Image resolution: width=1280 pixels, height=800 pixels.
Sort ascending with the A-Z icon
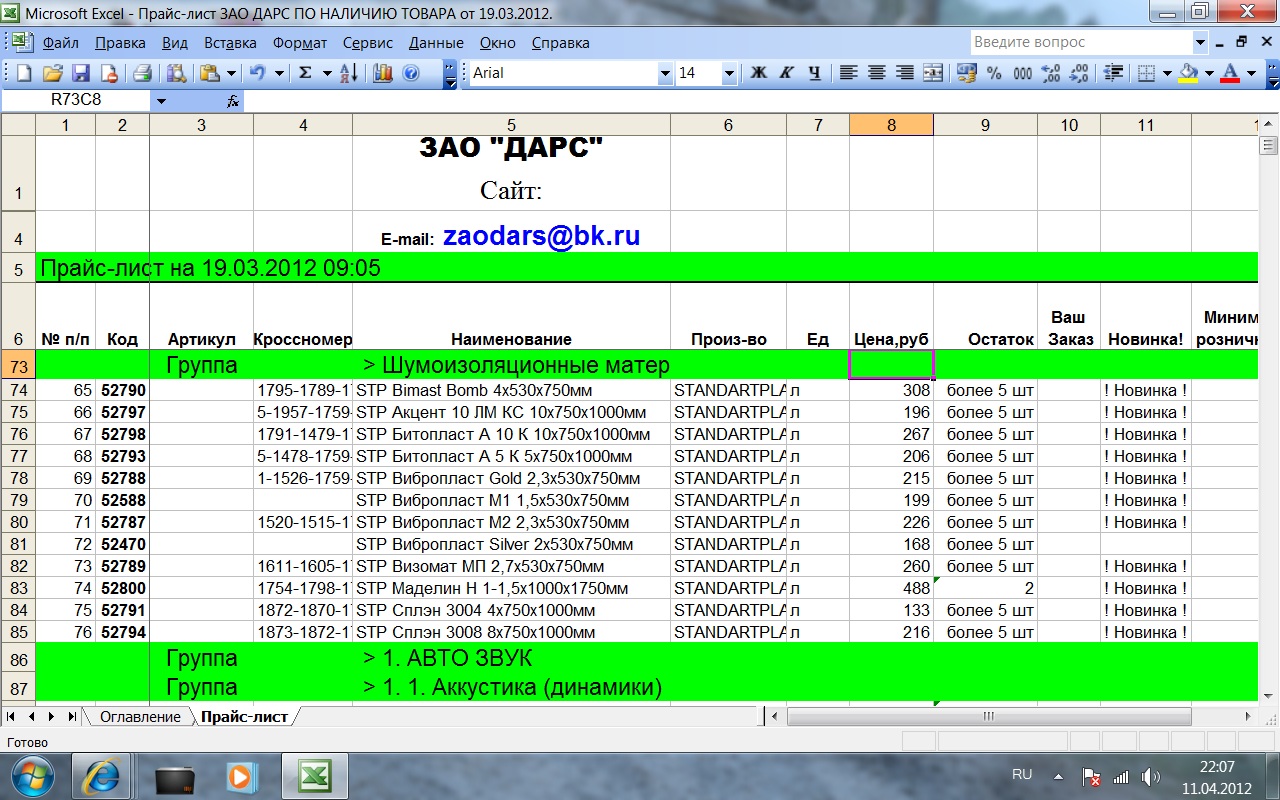click(x=349, y=73)
